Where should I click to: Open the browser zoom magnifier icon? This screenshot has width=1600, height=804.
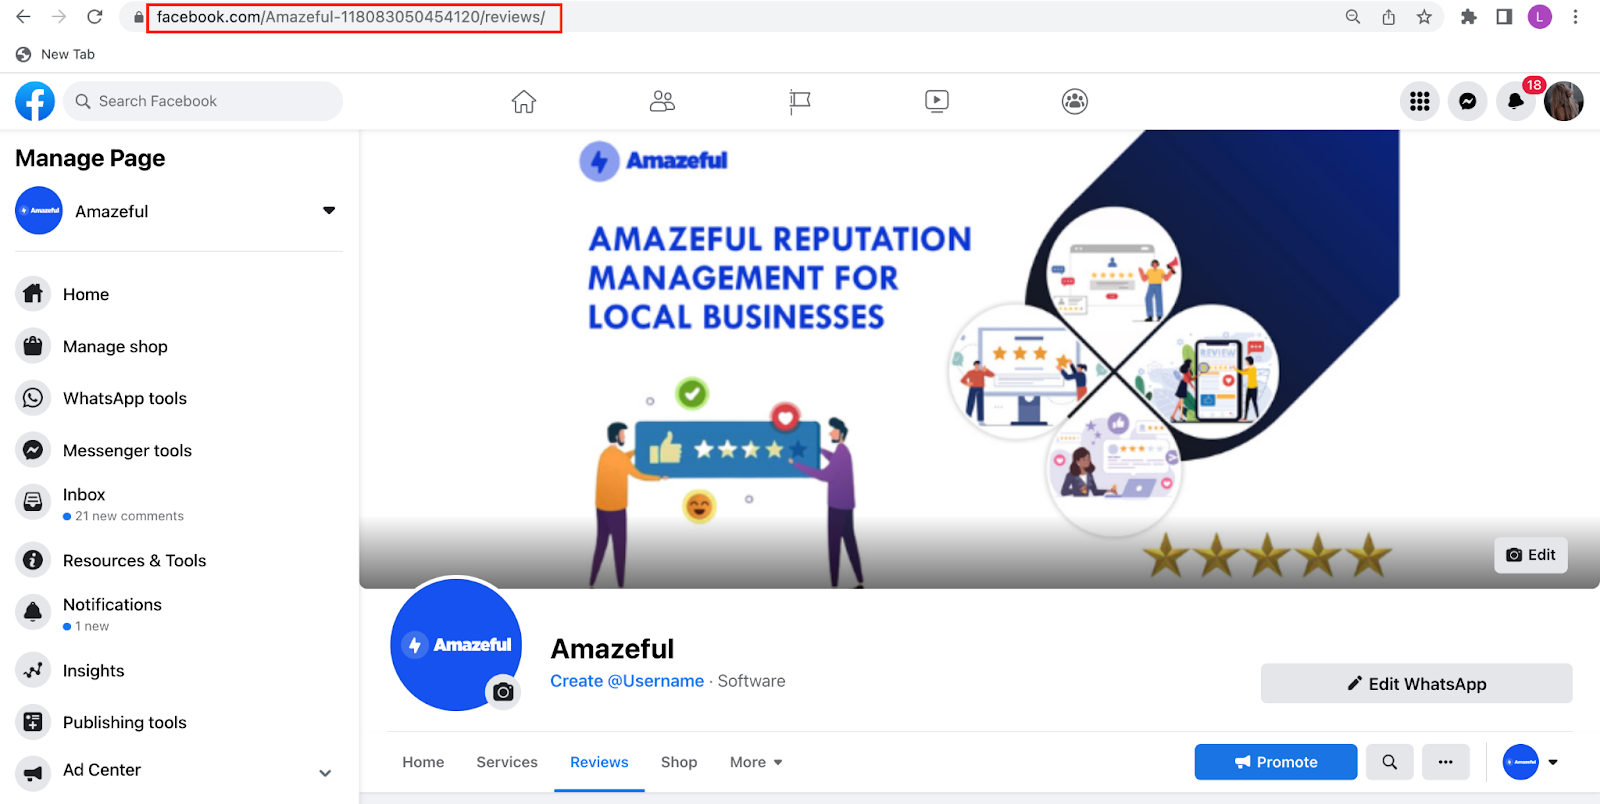point(1353,17)
